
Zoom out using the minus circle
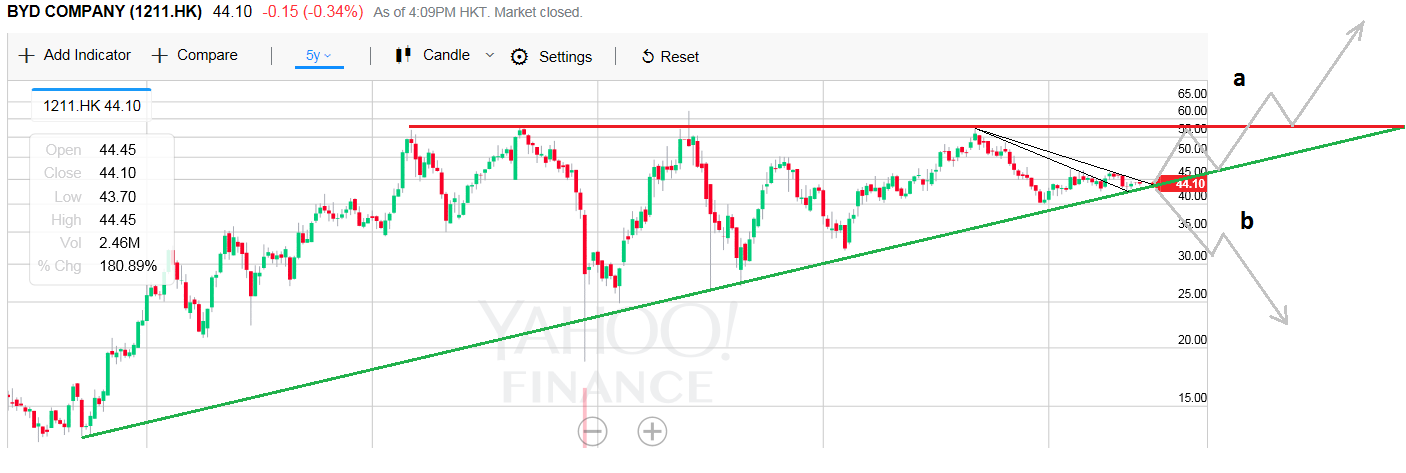point(593,431)
